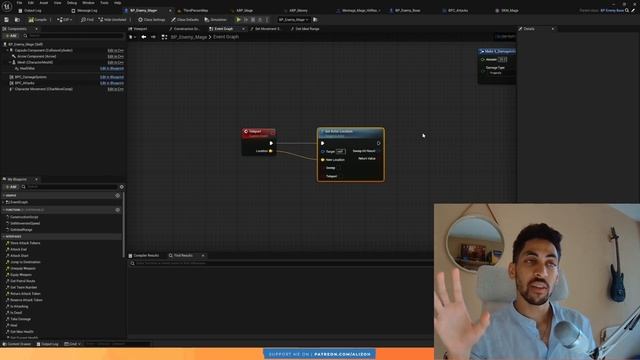The image size is (640, 360).
Task: Collapse the Functions section
Action: coord(4,210)
